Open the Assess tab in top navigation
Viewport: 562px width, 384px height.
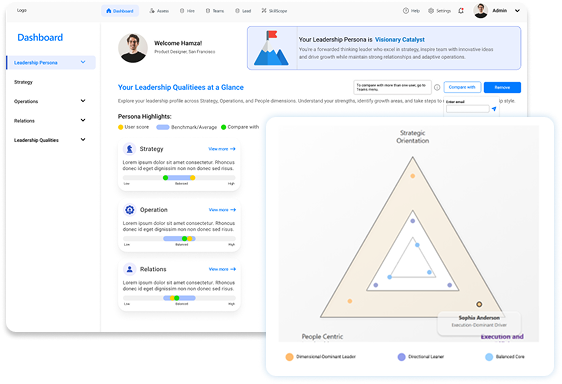[159, 11]
